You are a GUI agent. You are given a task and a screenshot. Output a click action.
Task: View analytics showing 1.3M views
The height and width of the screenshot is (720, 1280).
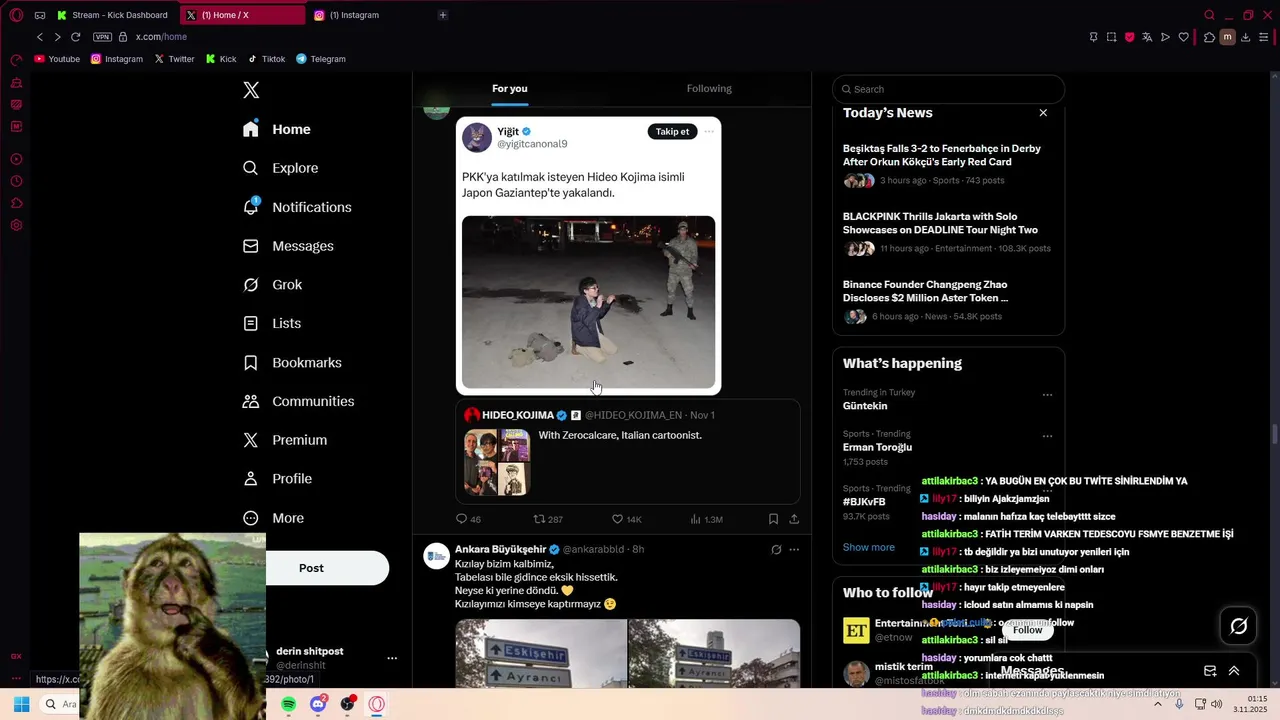706,519
